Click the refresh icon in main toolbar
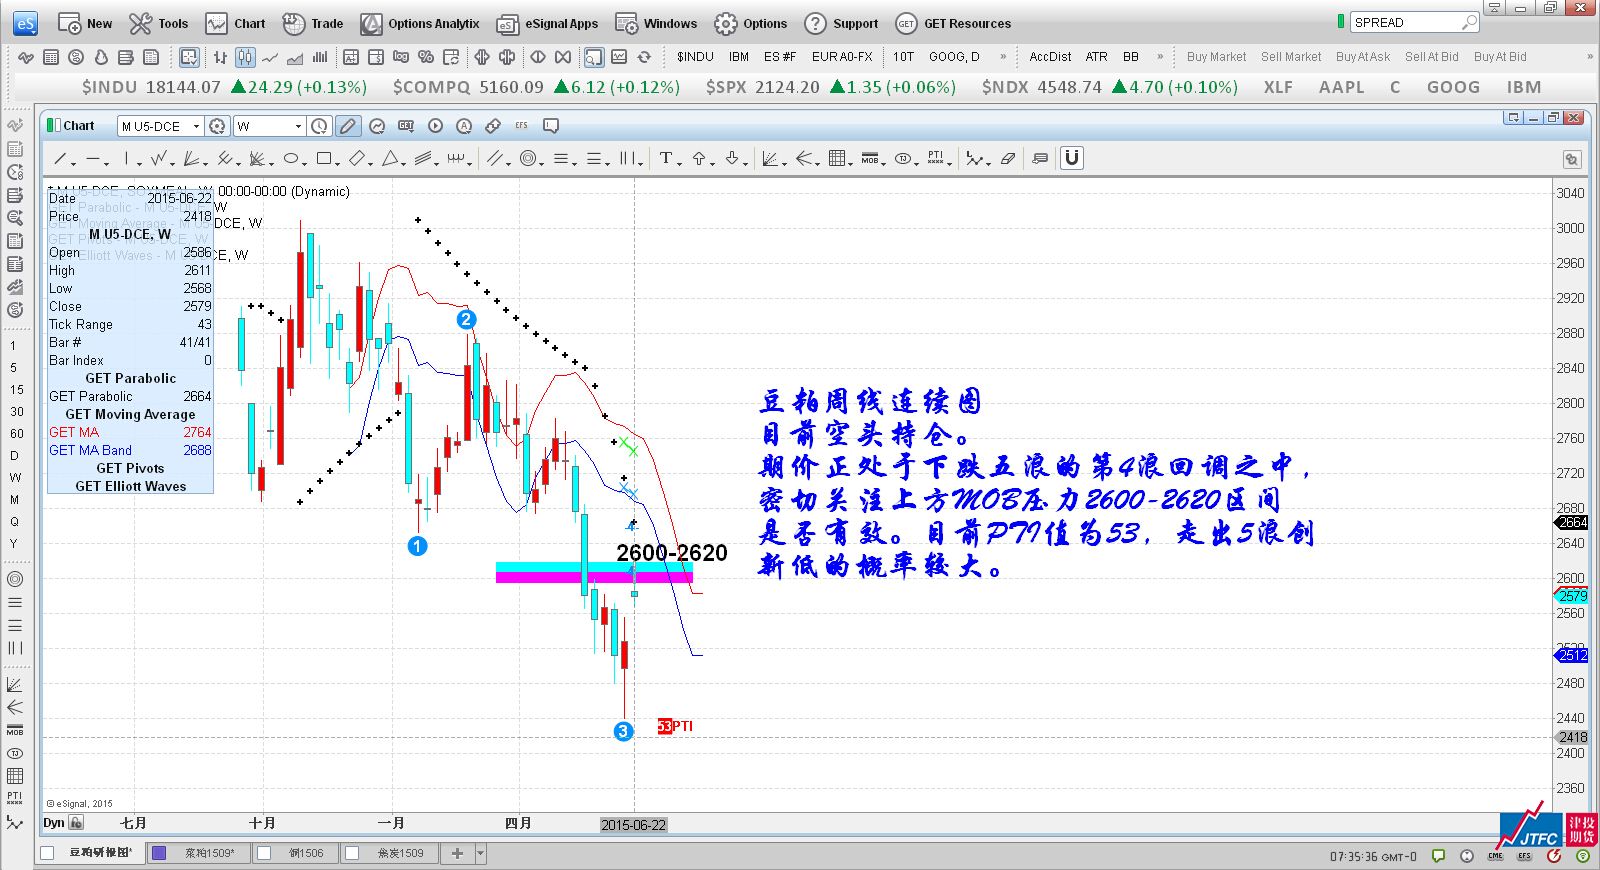 (644, 57)
